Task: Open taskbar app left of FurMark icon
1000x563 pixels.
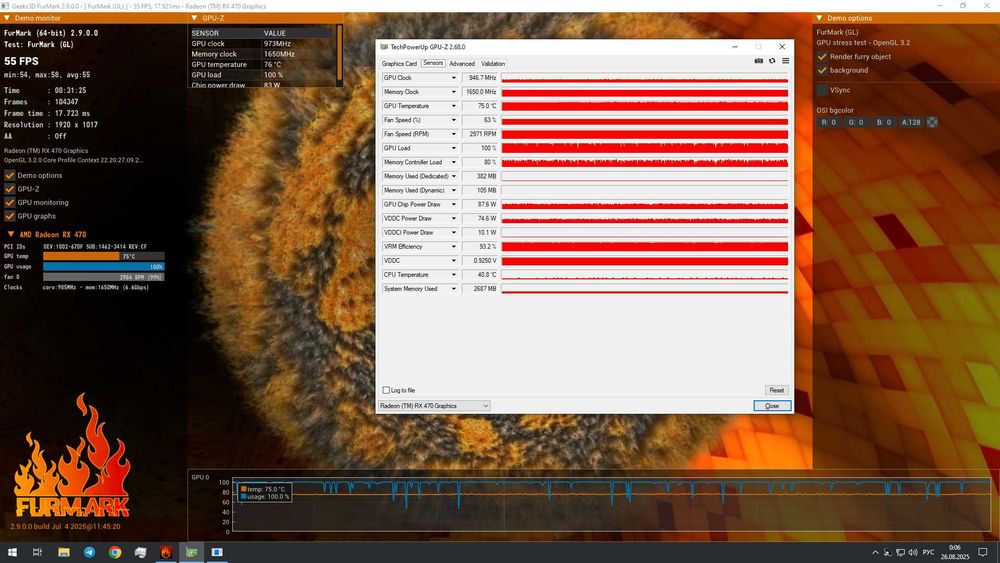Action: [x=140, y=552]
